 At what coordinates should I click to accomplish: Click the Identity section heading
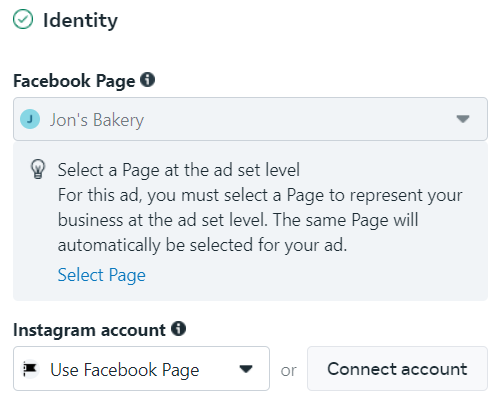[x=80, y=20]
